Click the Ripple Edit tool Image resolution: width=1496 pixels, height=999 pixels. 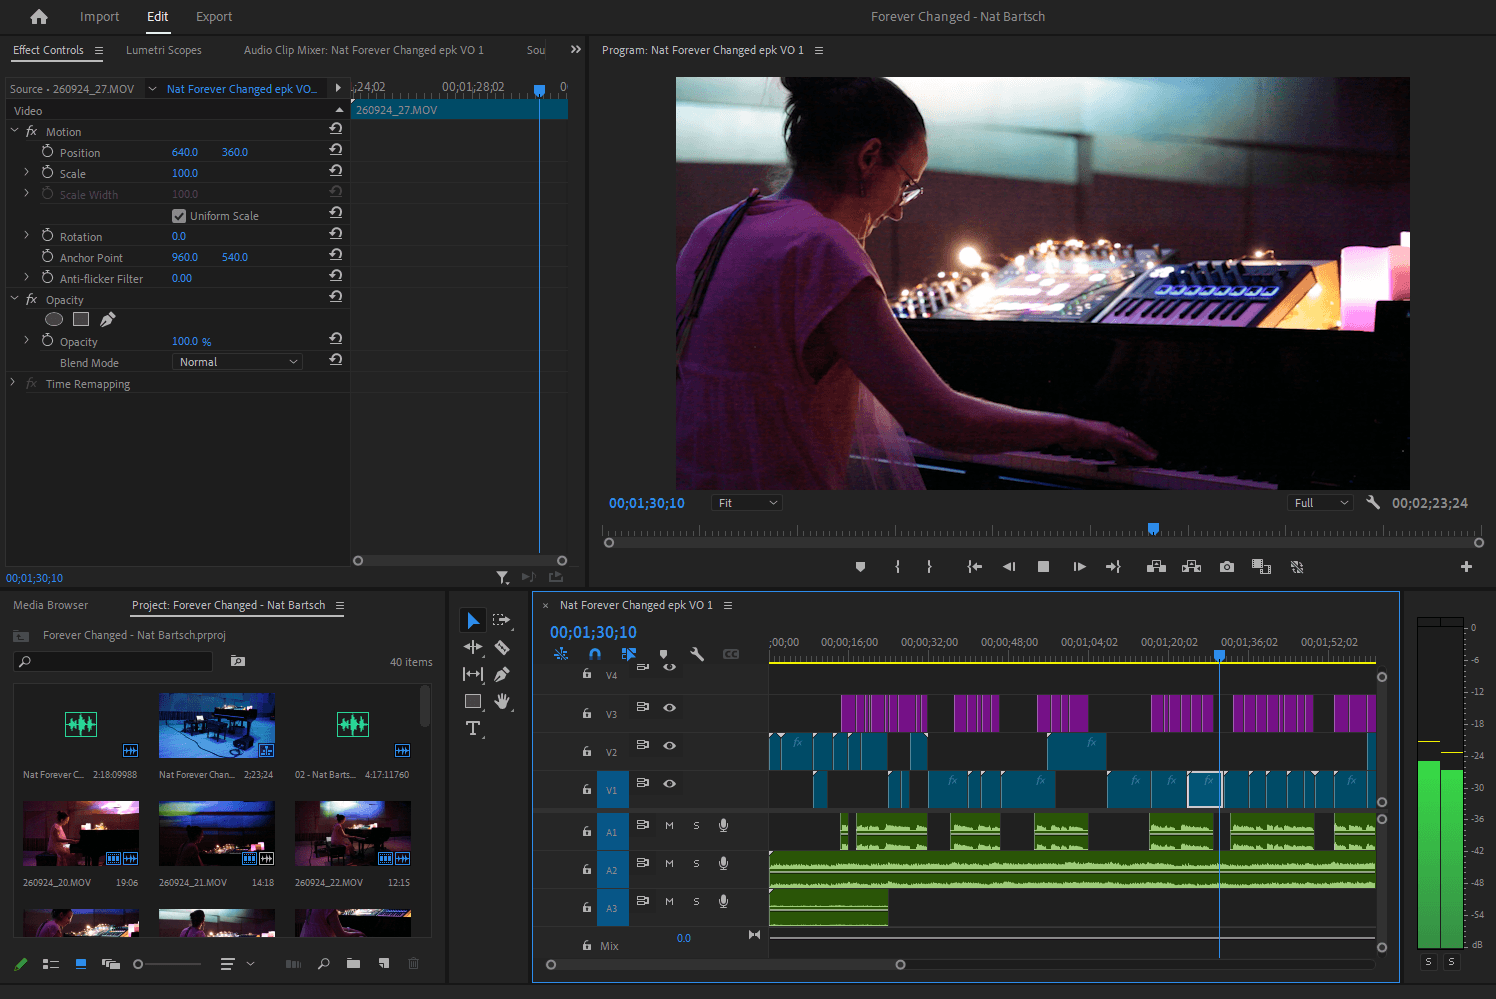[473, 648]
